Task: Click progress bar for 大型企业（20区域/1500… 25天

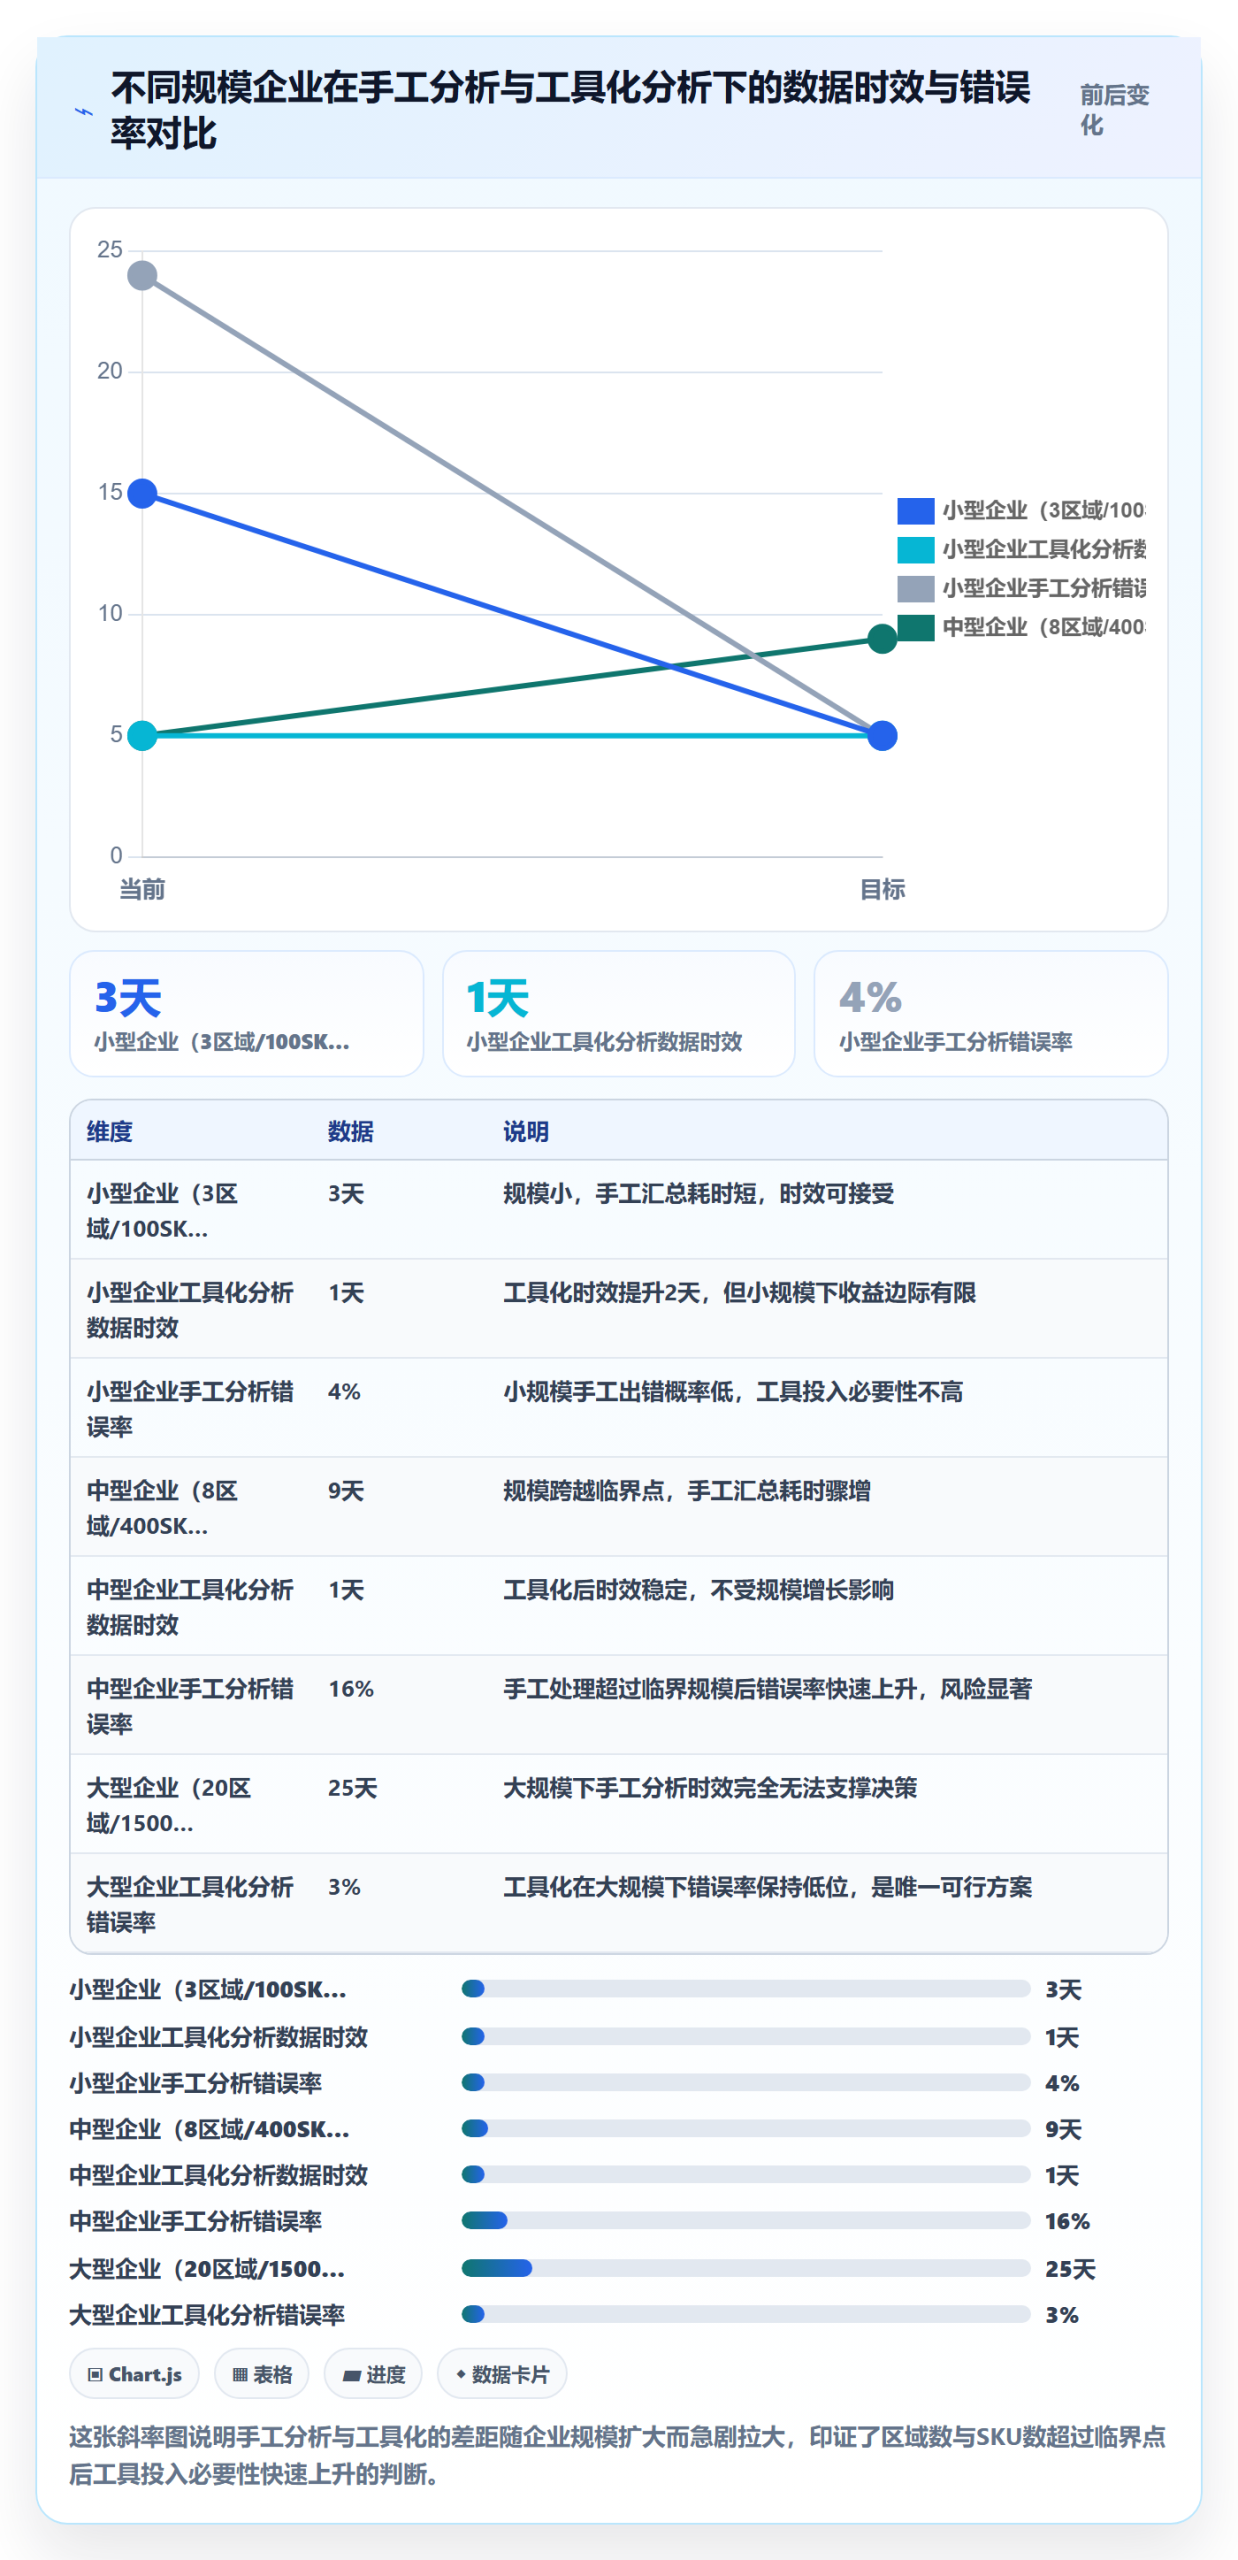Action: pyautogui.click(x=746, y=2268)
